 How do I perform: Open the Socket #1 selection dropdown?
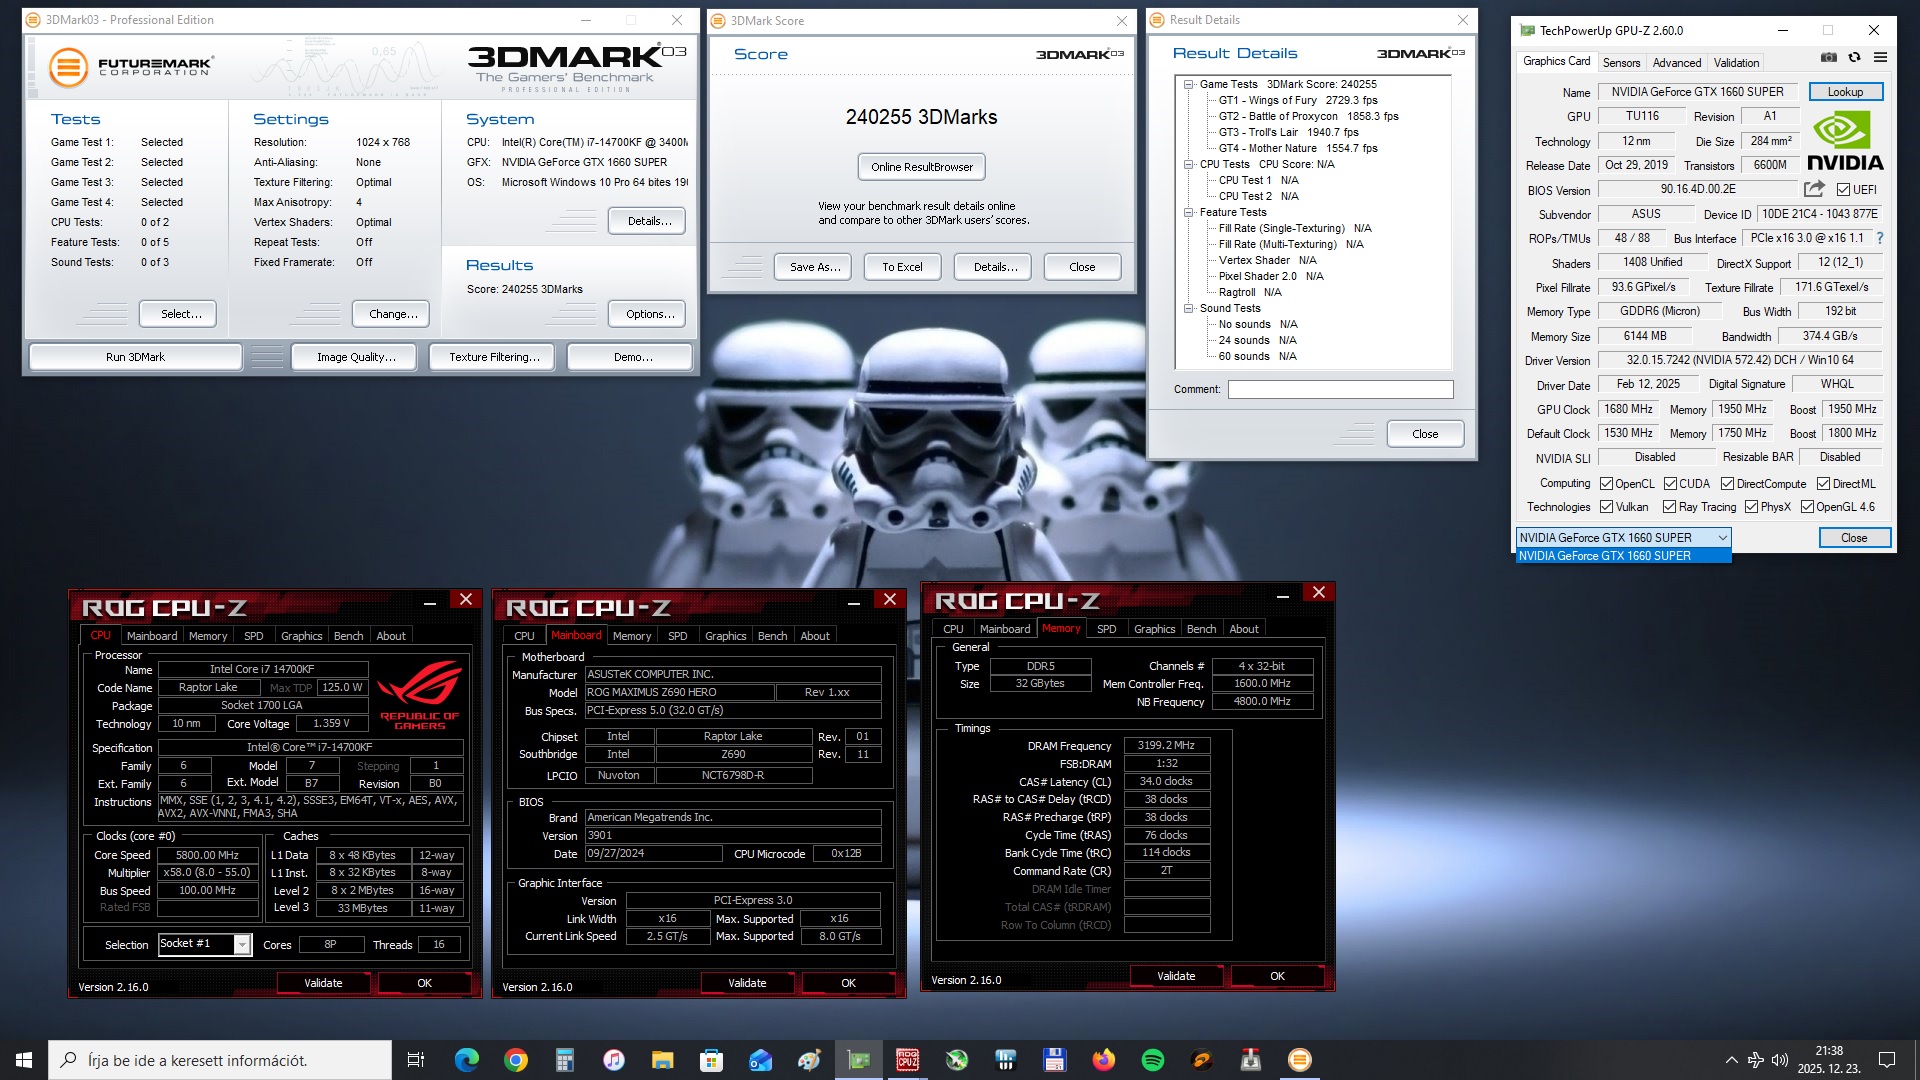point(242,945)
